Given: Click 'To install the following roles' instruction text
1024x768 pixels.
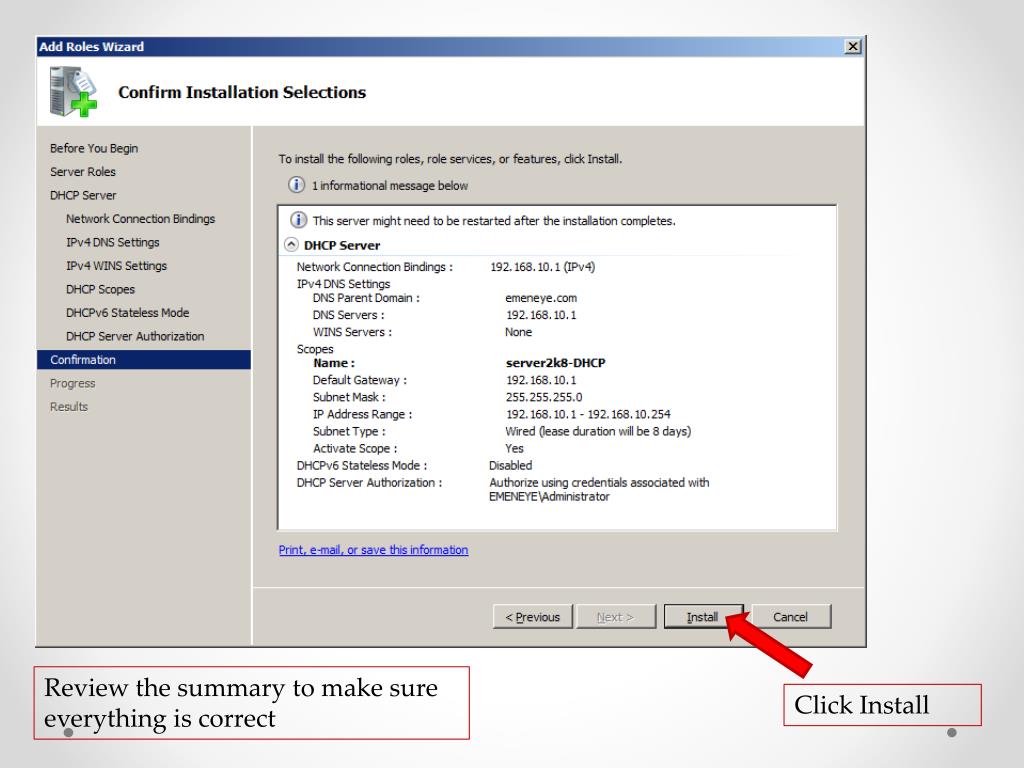Looking at the screenshot, I should (x=451, y=159).
